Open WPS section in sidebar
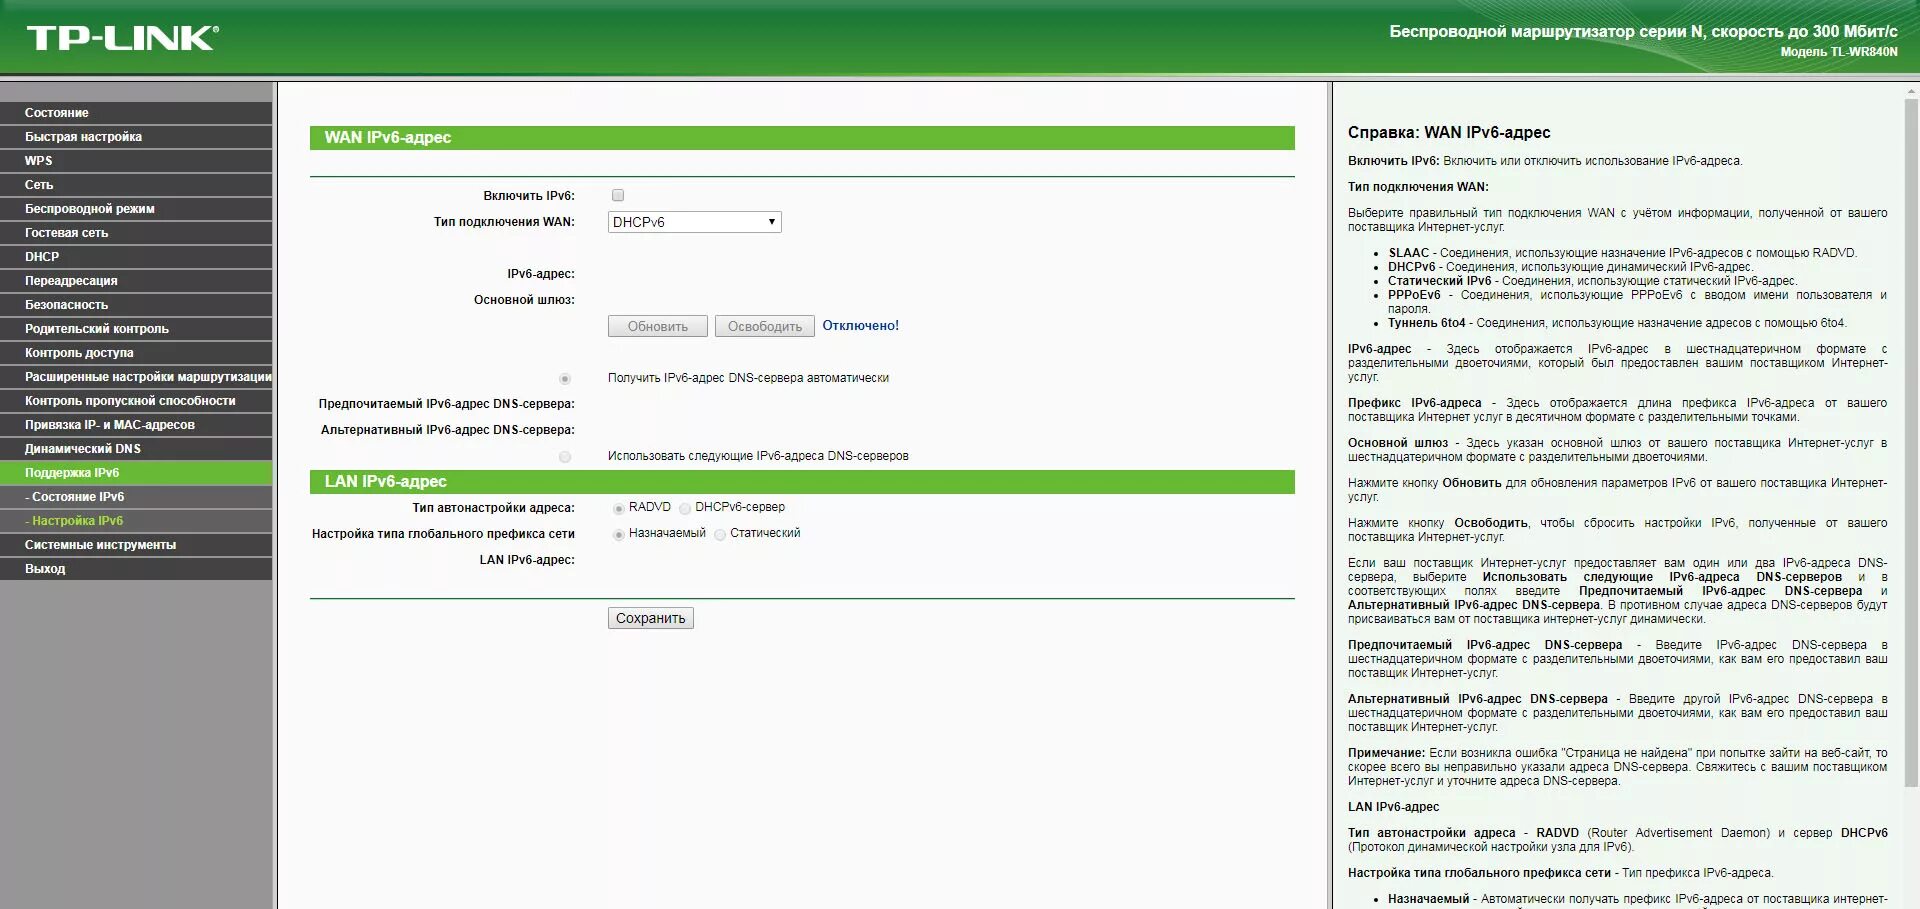 136,161
